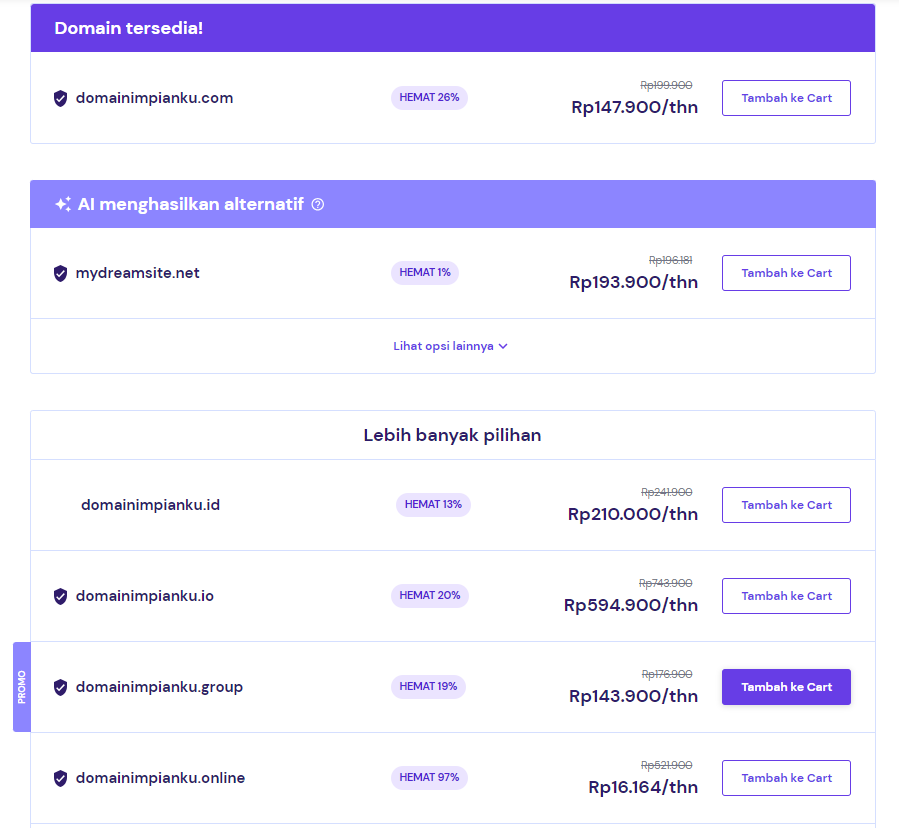Expand Lihat opsi lainnya options

click(x=451, y=345)
